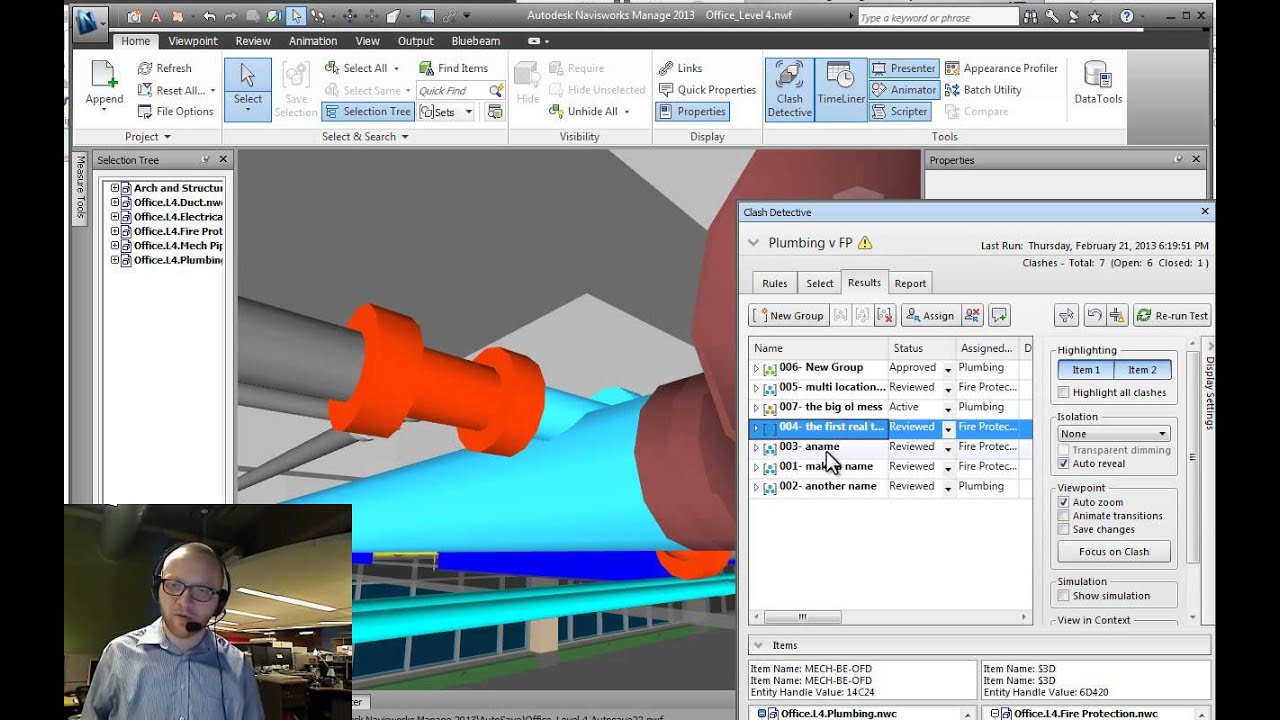The width and height of the screenshot is (1280, 720).
Task: Click the Remove from Group icon with red X
Action: [x=885, y=315]
